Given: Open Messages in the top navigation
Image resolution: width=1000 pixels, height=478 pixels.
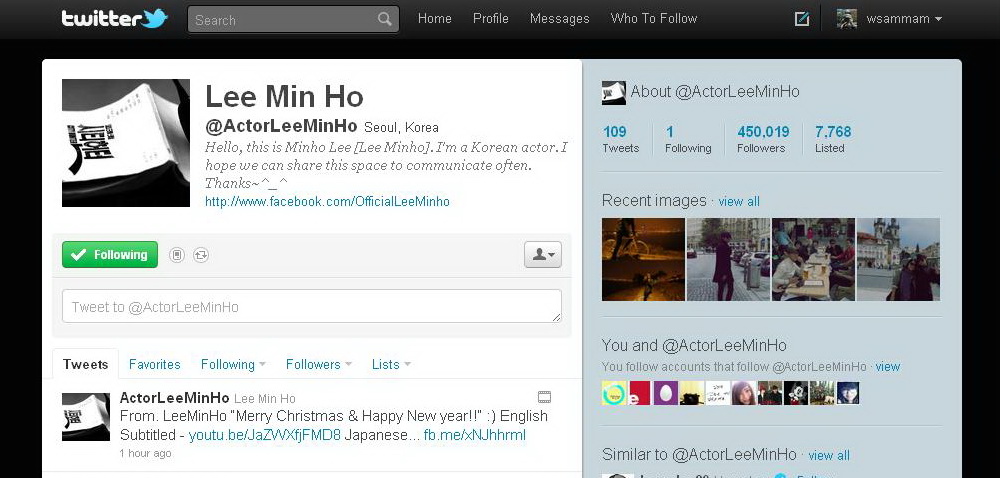Looking at the screenshot, I should click(559, 18).
